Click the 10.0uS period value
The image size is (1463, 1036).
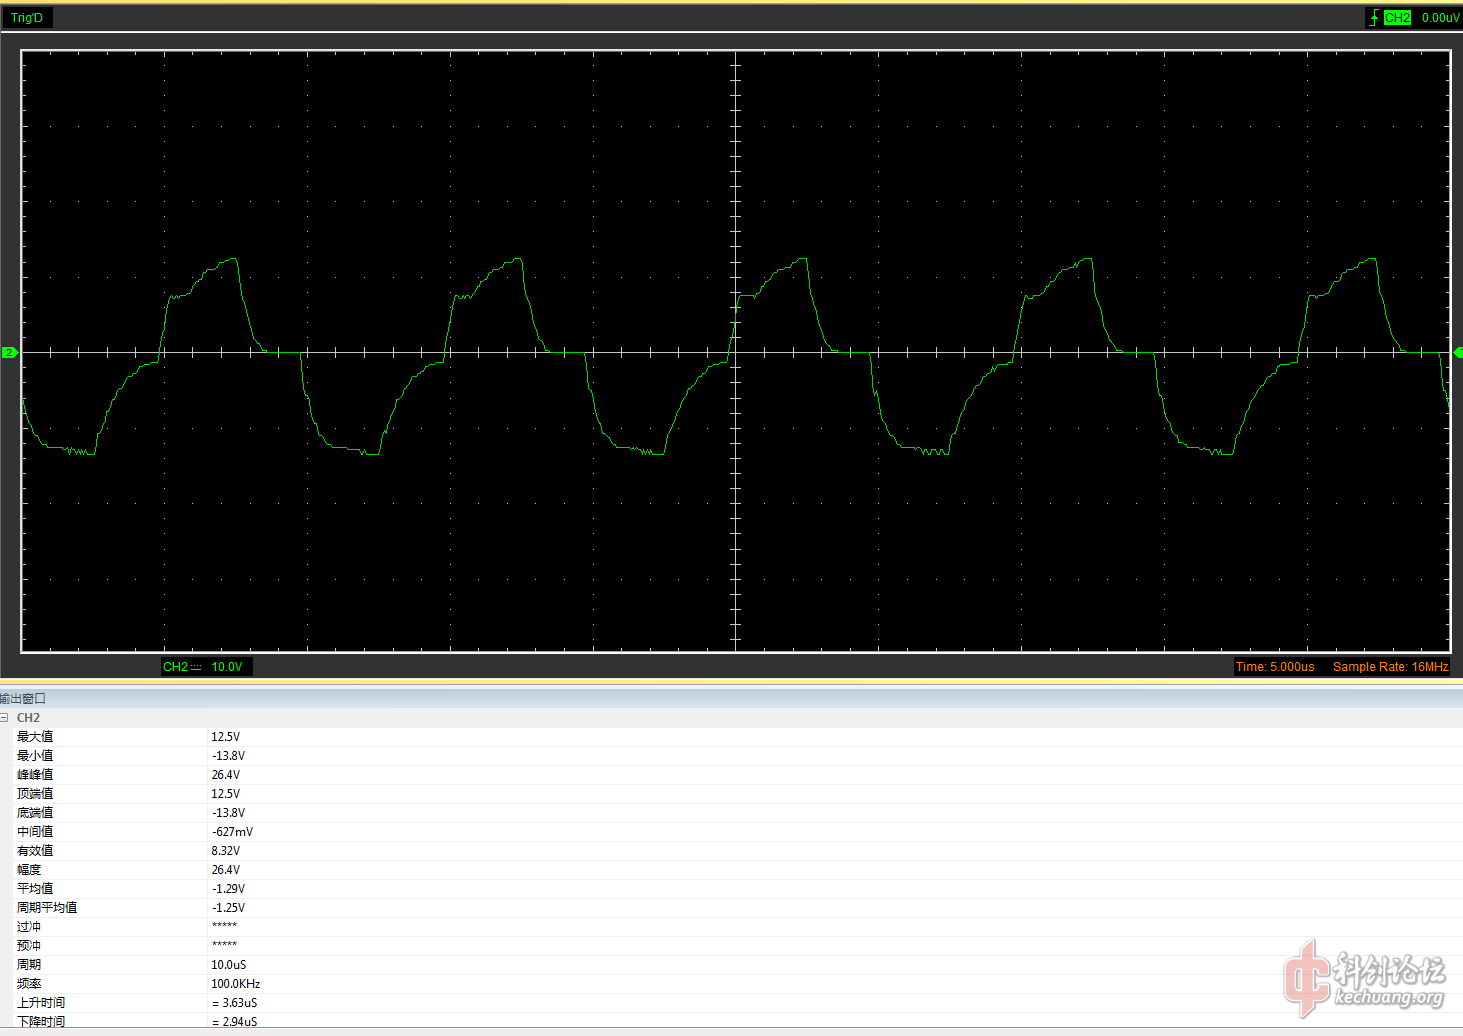tap(228, 965)
